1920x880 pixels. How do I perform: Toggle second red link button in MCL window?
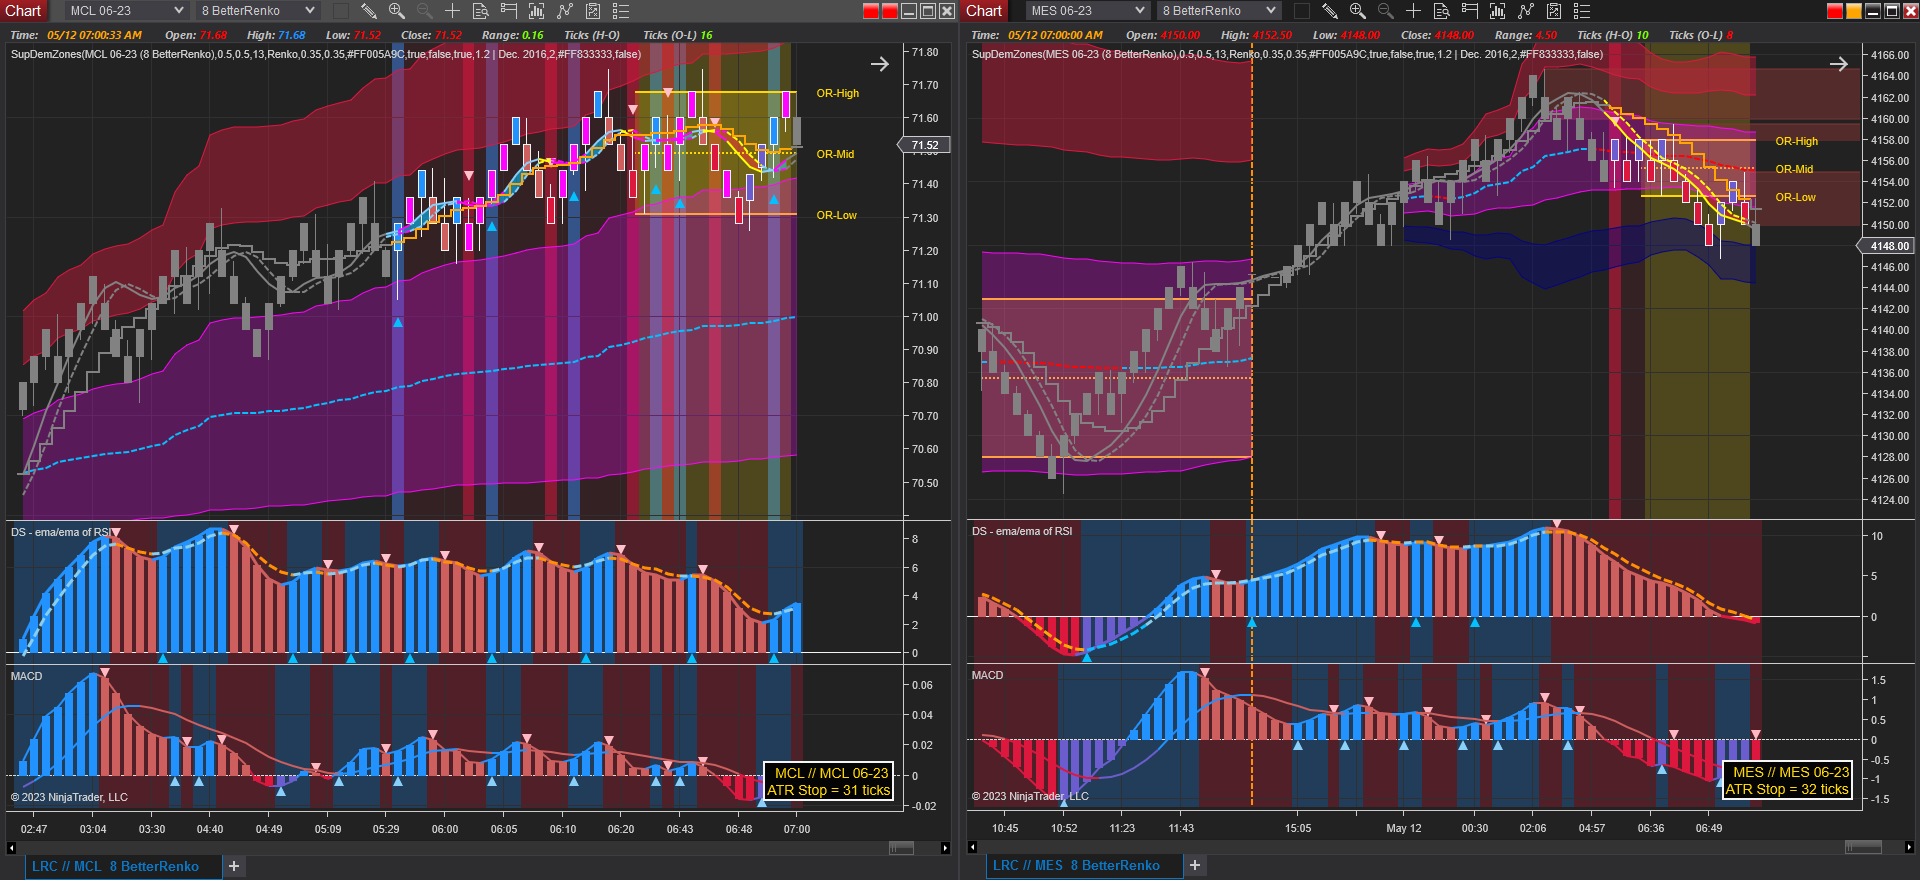pos(890,11)
